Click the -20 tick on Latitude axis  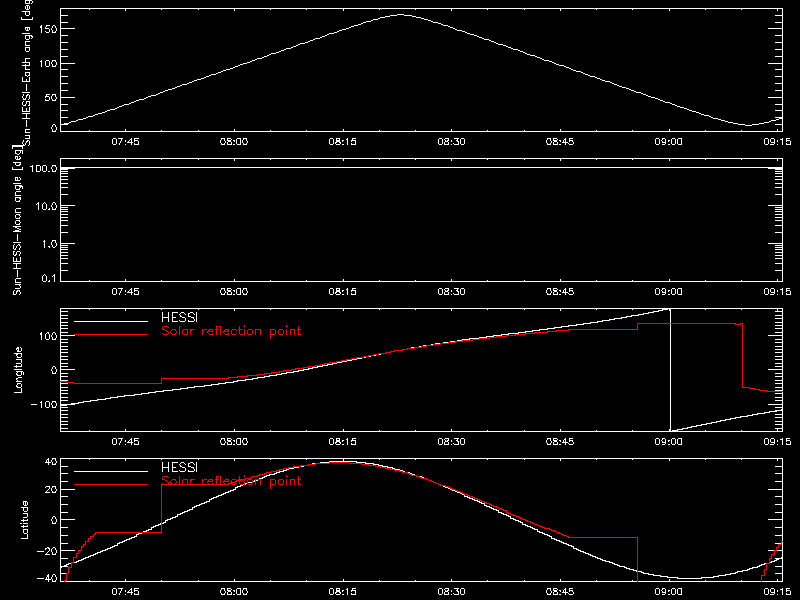point(47,551)
